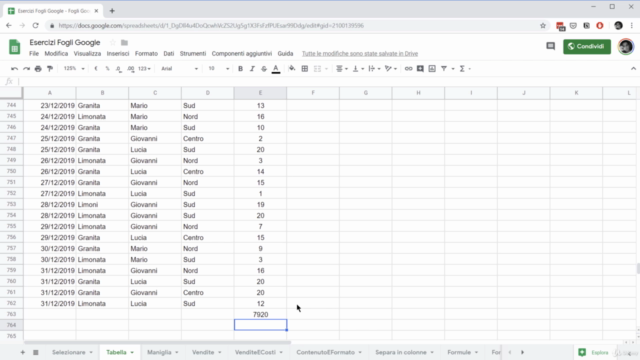Click the account avatar
This screenshot has width=640, height=360.
point(626,47)
